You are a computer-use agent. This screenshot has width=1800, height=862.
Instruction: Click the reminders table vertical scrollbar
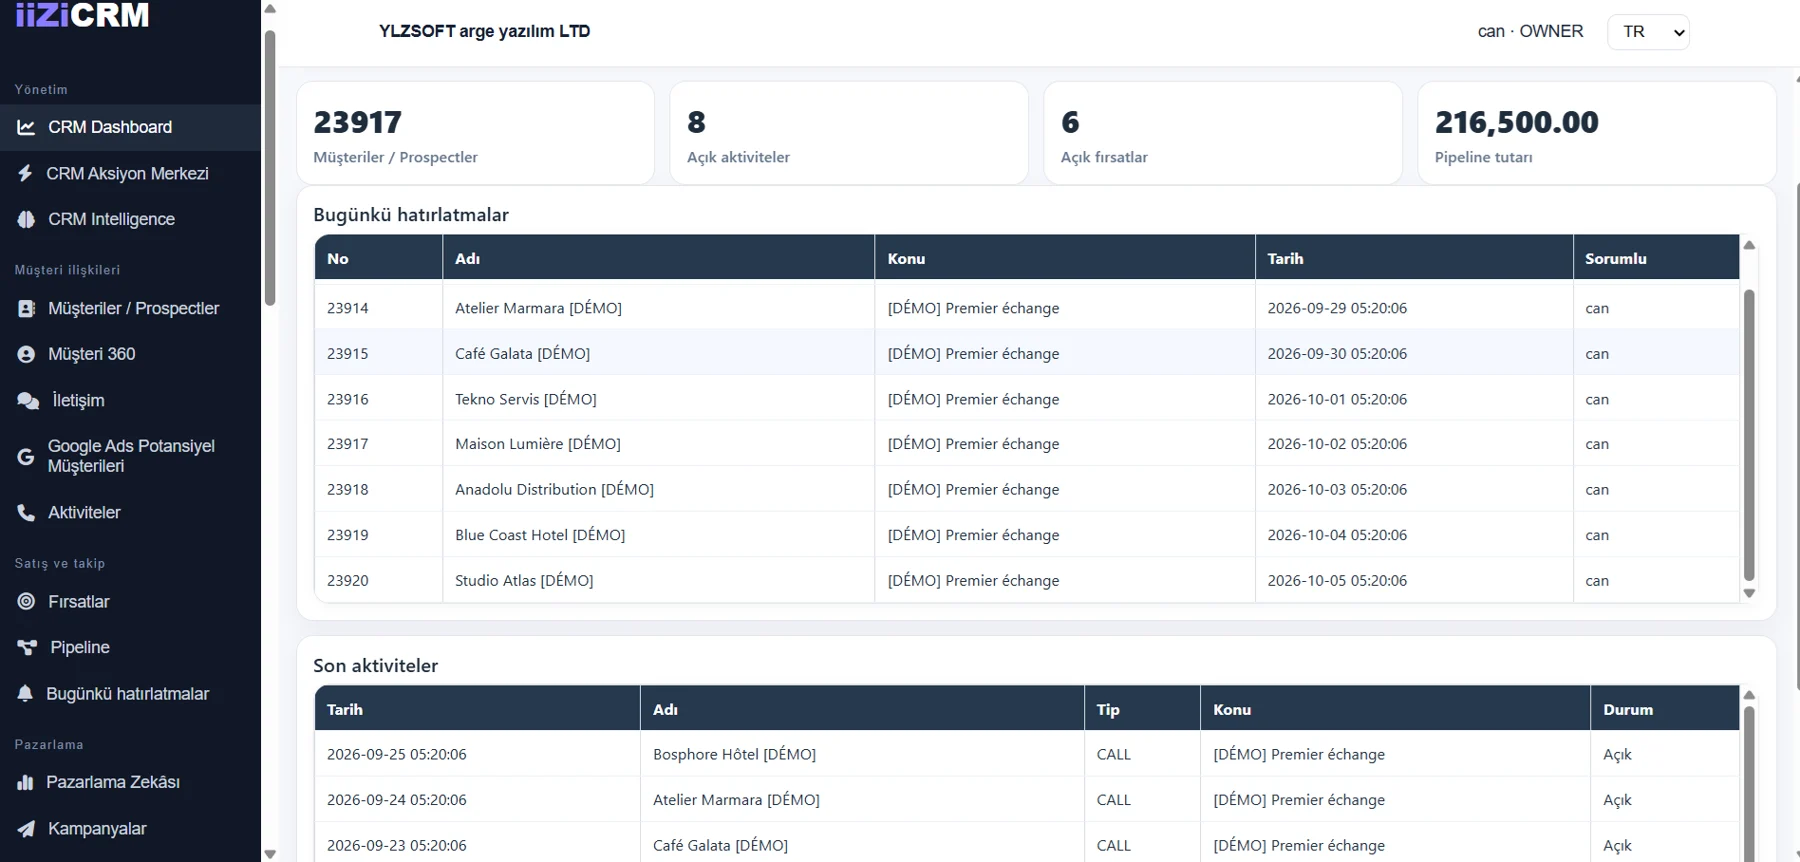tap(1749, 435)
